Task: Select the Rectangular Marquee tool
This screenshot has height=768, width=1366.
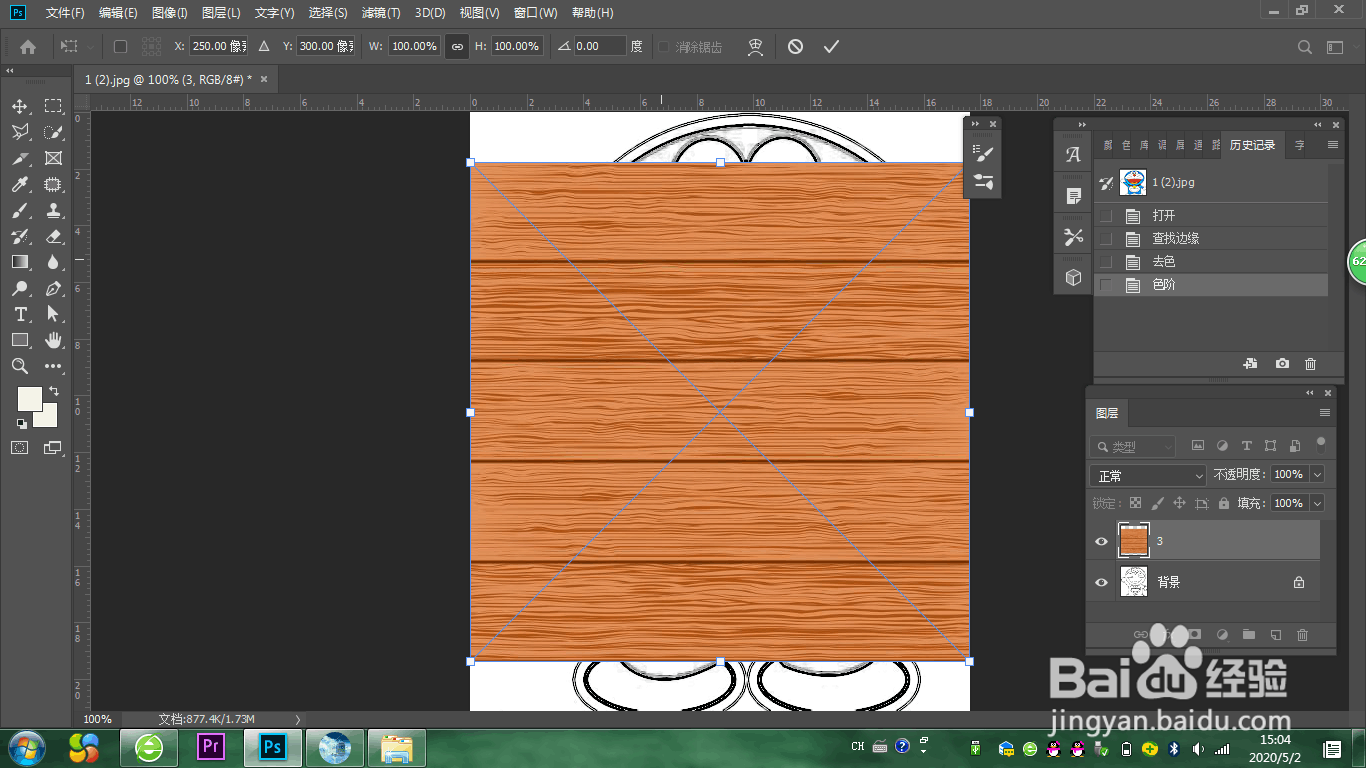Action: pos(53,106)
